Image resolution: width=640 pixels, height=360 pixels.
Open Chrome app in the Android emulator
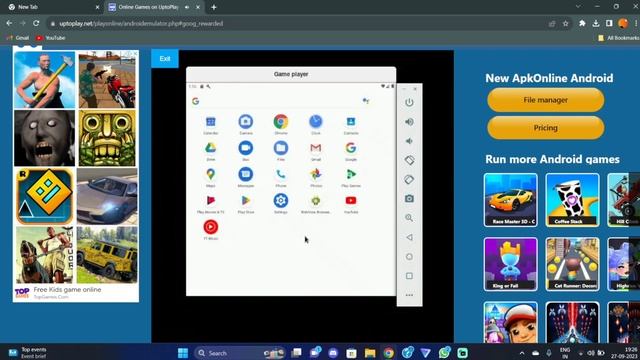point(281,122)
